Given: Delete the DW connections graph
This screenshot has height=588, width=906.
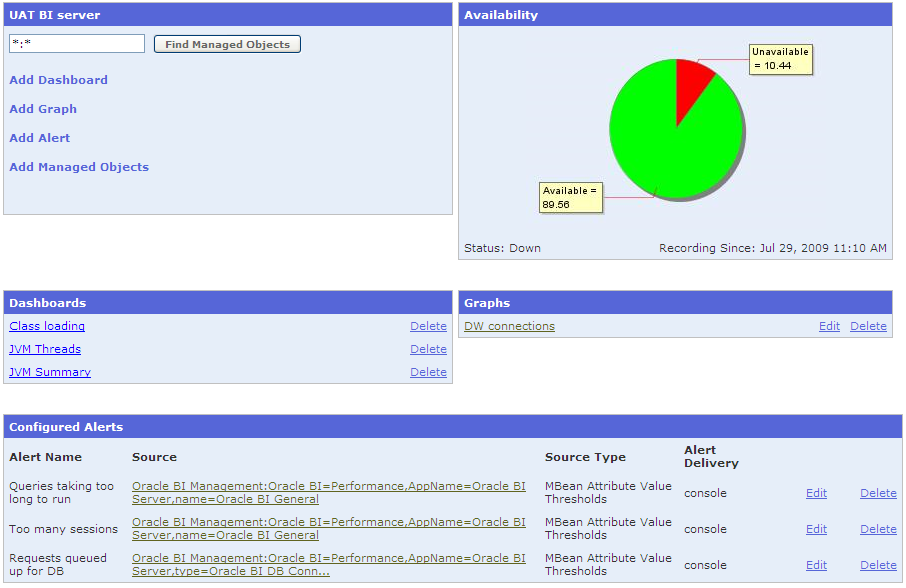Looking at the screenshot, I should (x=868, y=326).
